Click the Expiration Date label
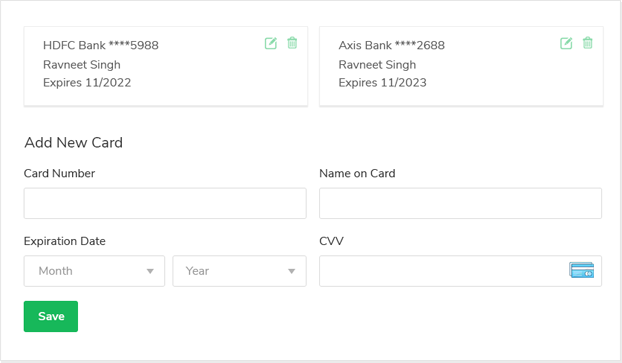 (x=65, y=241)
